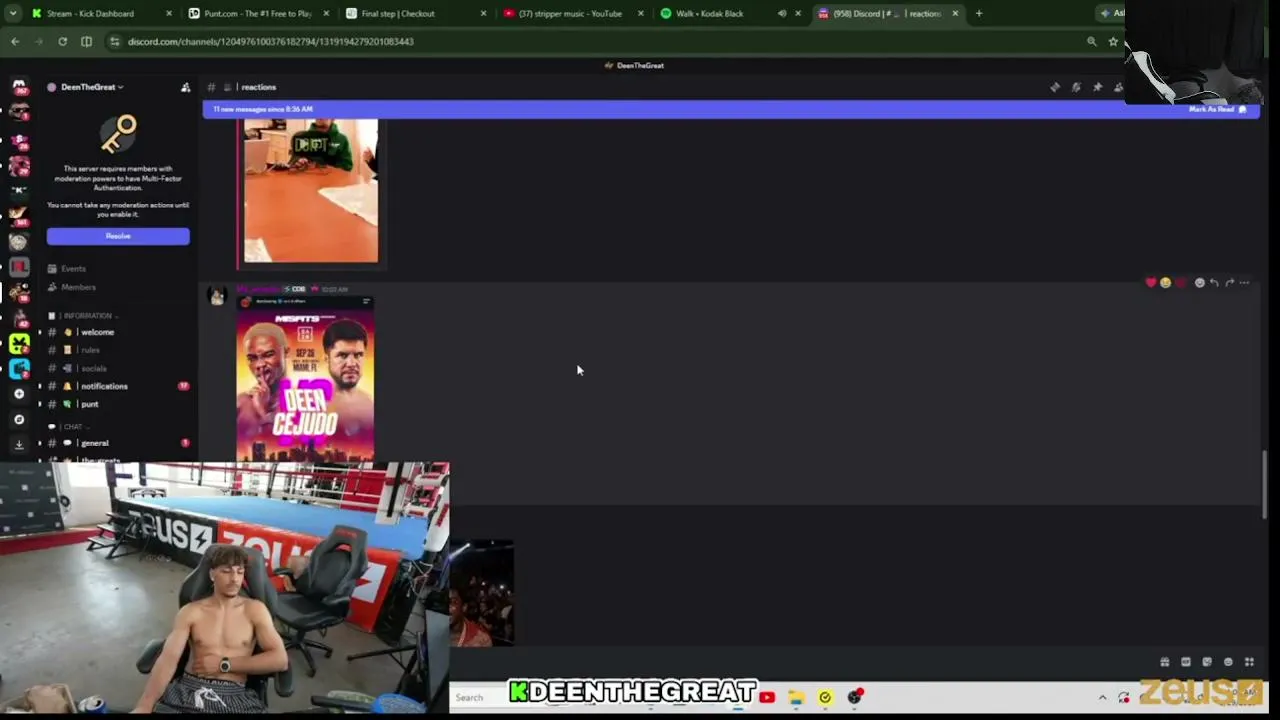Show hidden system tray icons
Image resolution: width=1280 pixels, height=720 pixels.
pyautogui.click(x=1102, y=697)
